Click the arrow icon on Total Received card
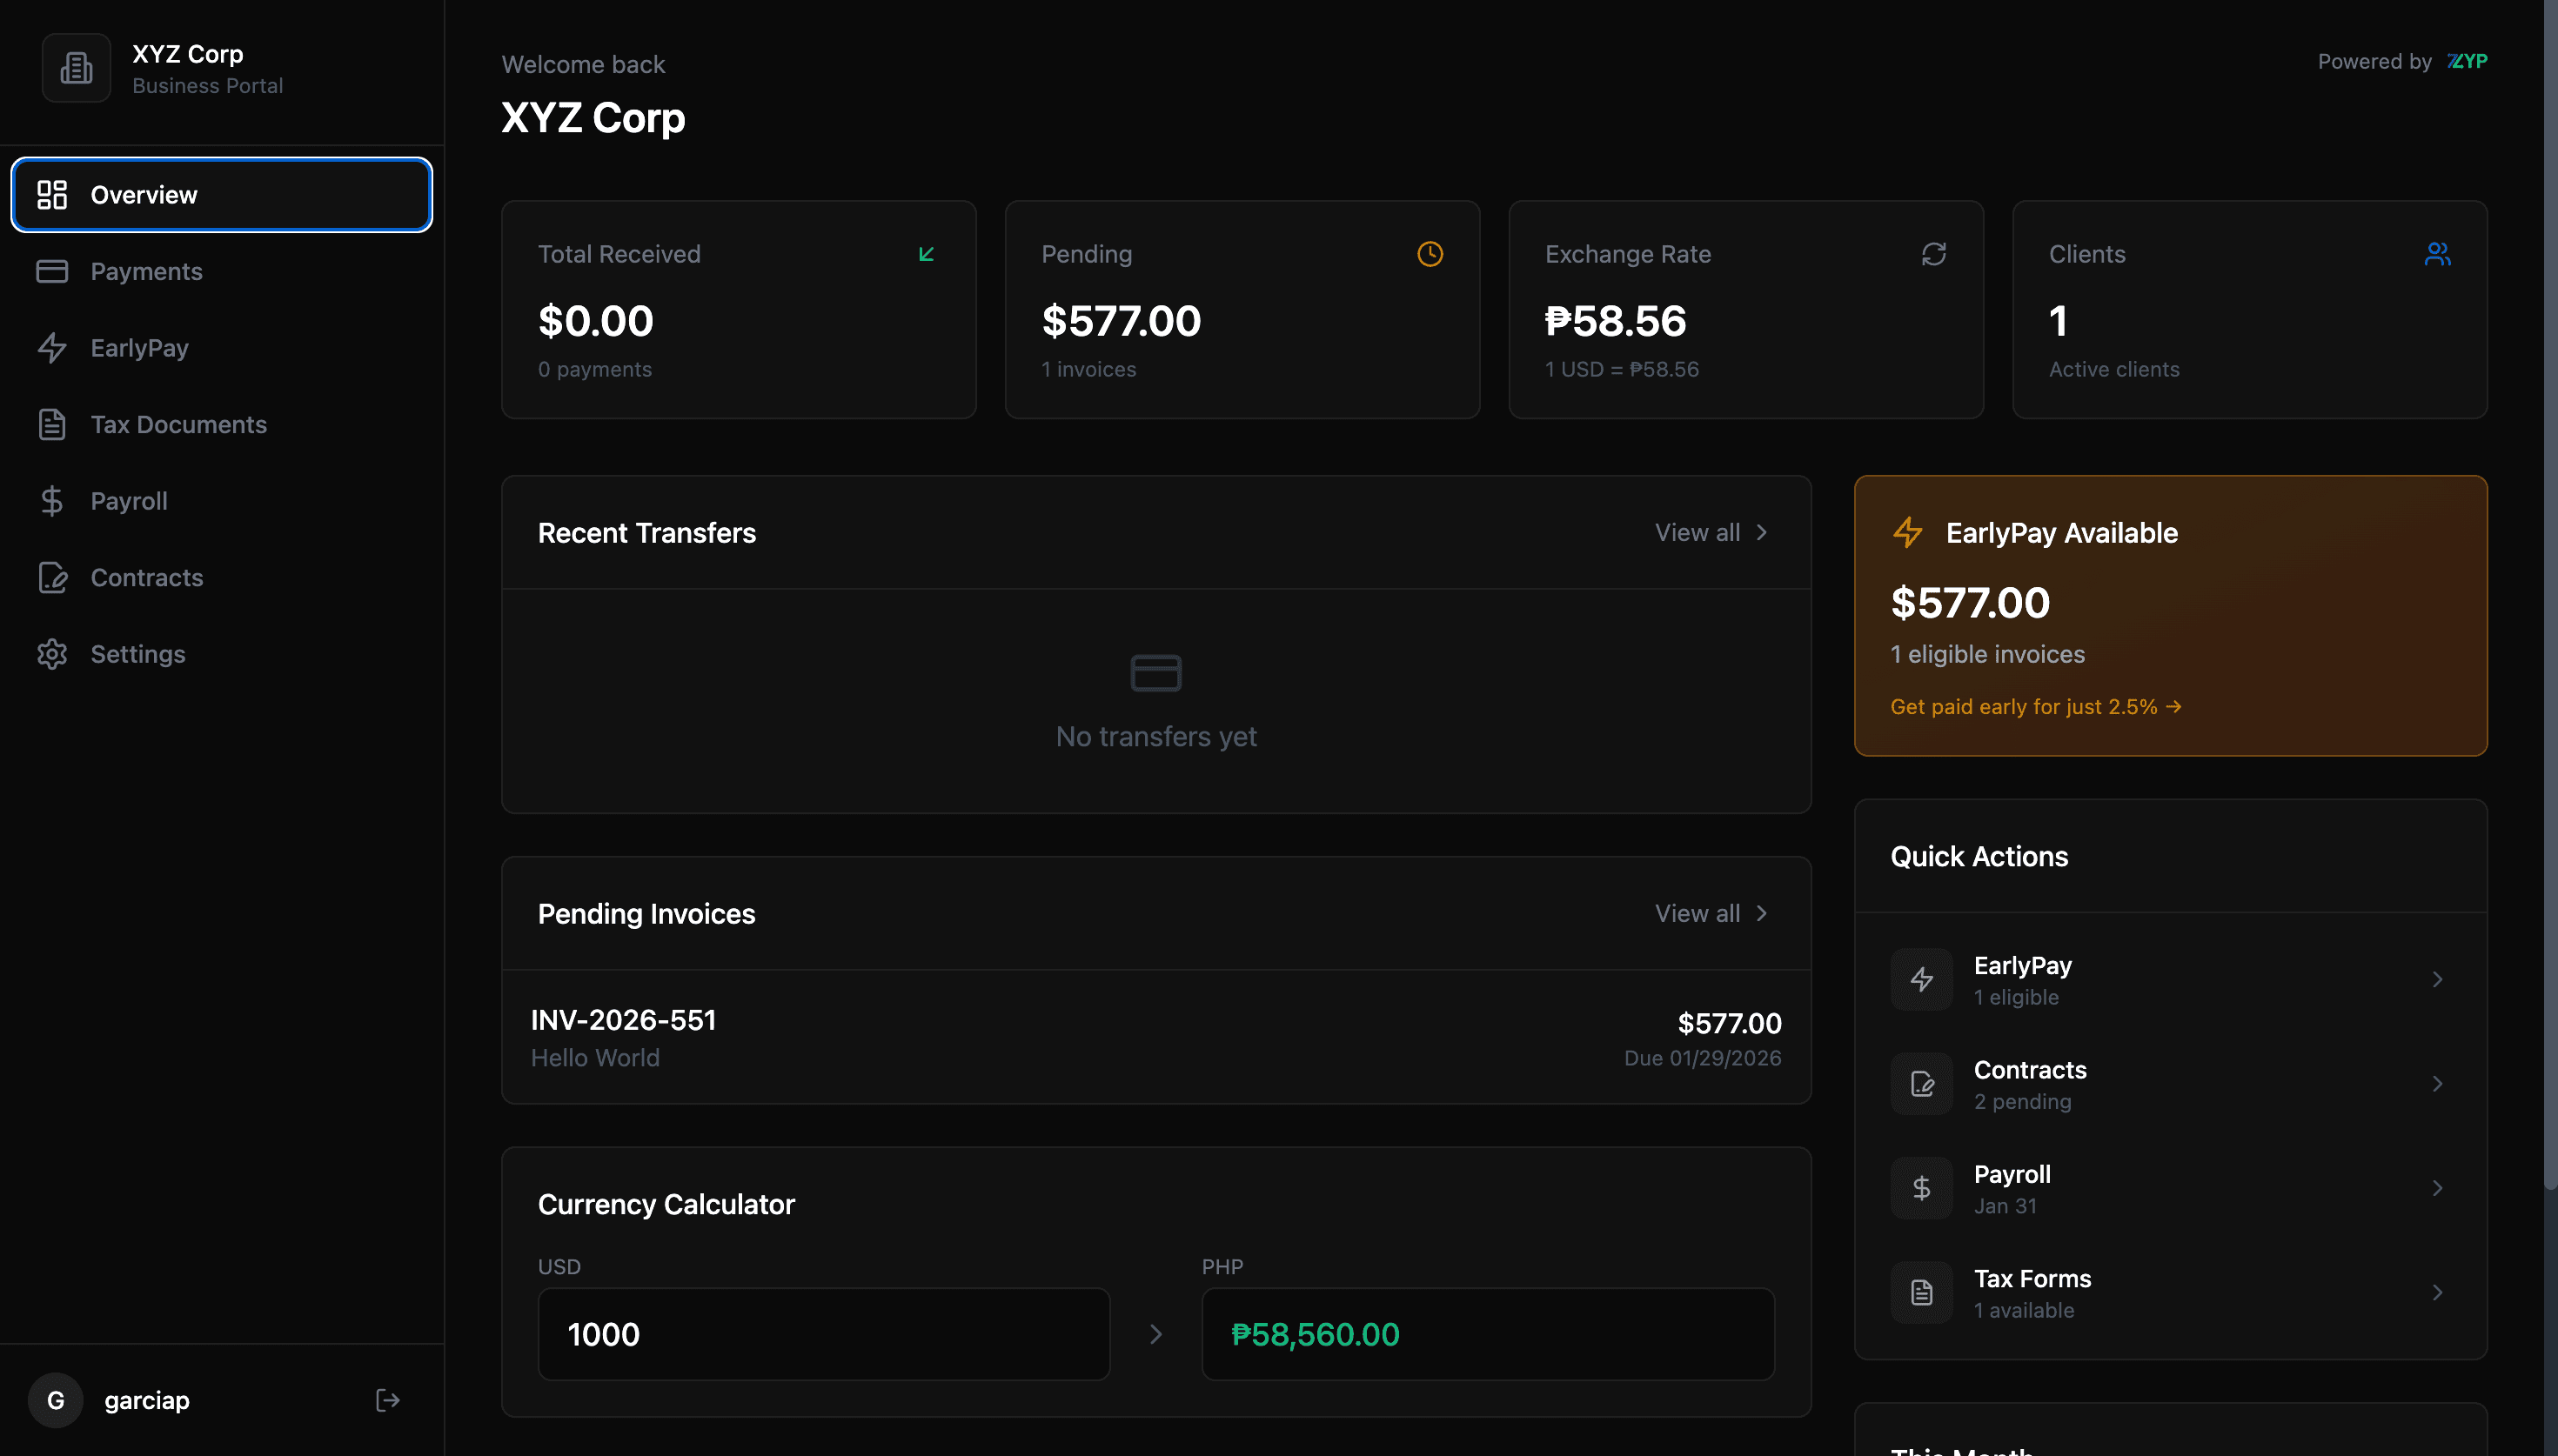The image size is (2558, 1456). (926, 254)
